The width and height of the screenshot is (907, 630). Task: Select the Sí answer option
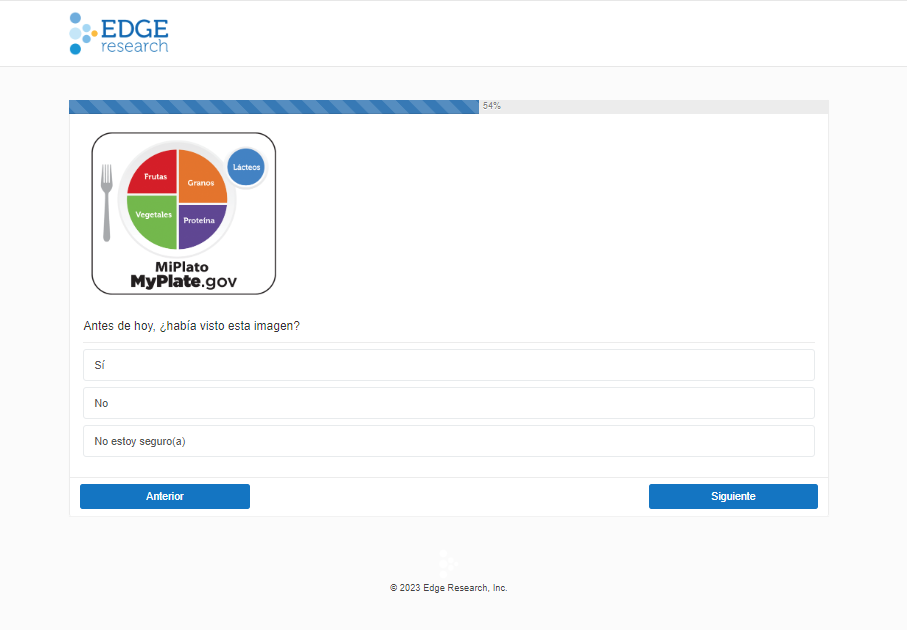448,365
